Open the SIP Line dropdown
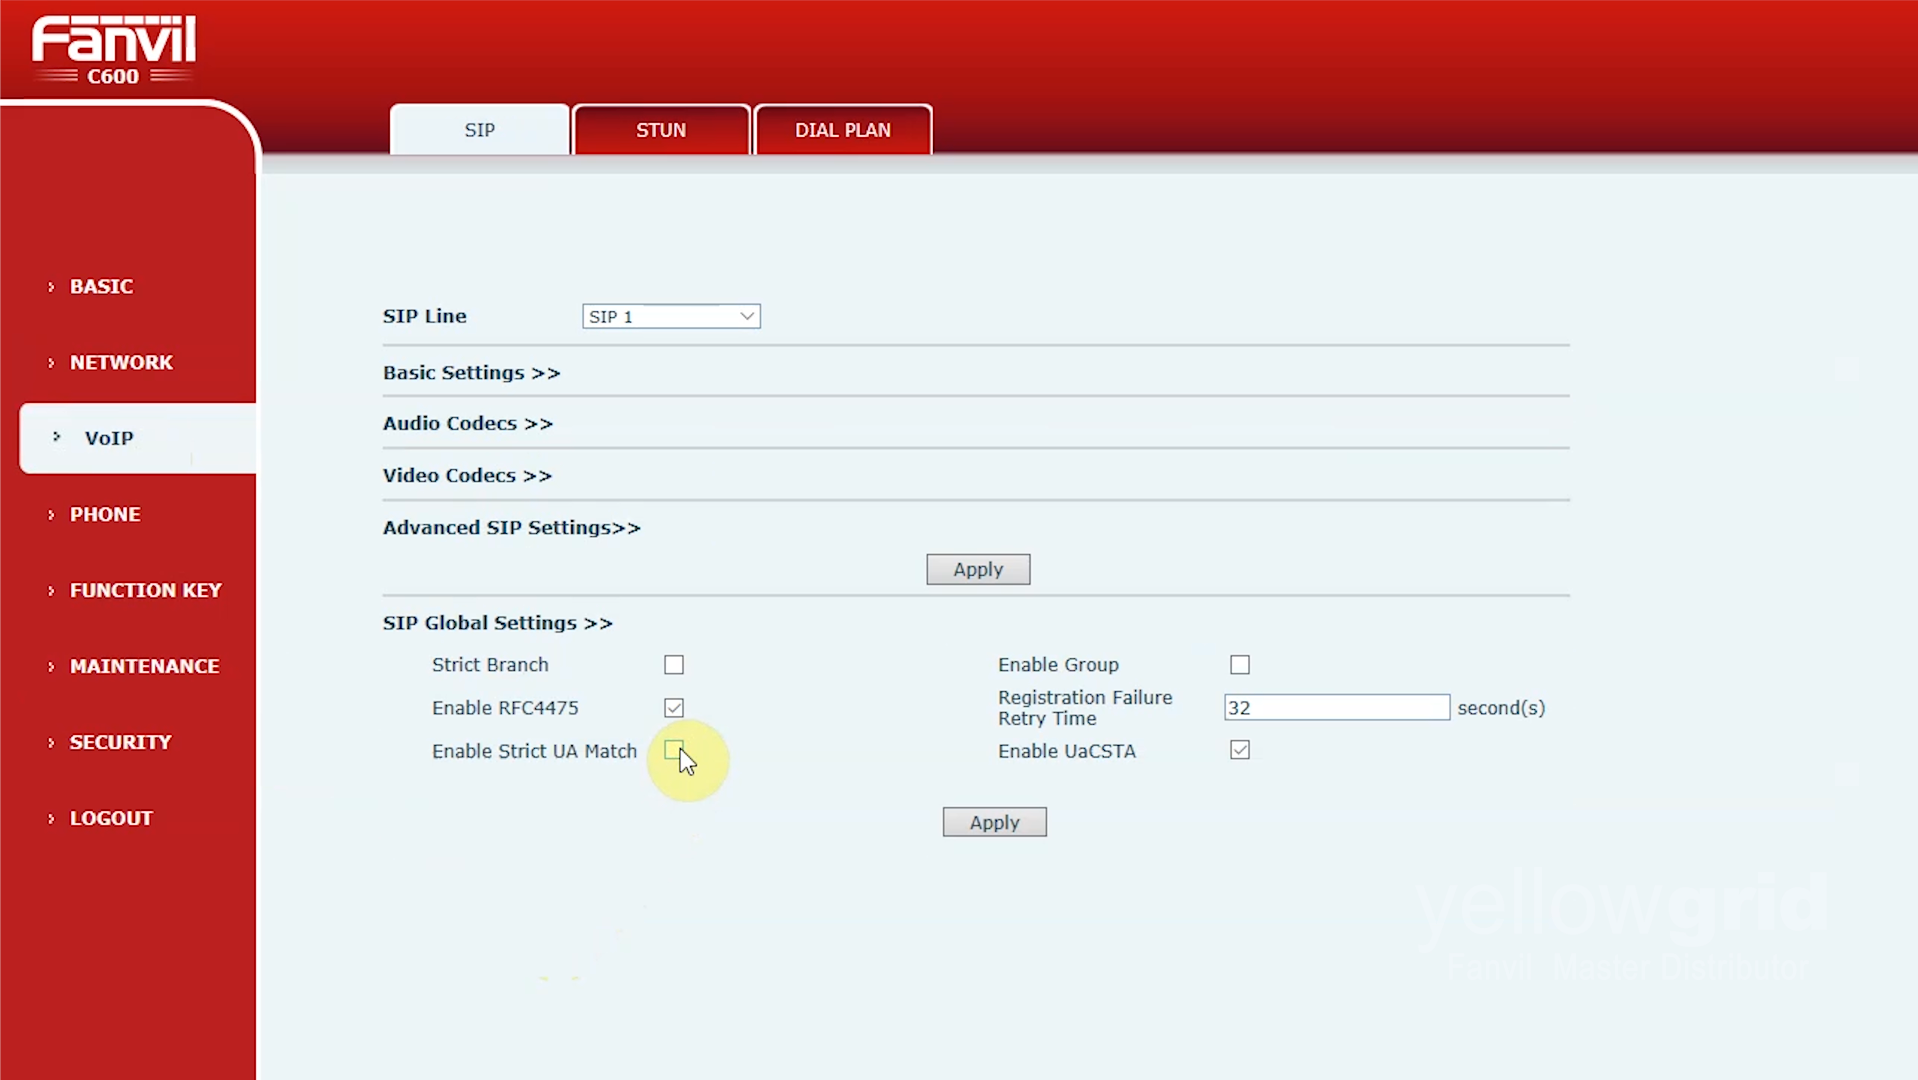 pos(671,316)
